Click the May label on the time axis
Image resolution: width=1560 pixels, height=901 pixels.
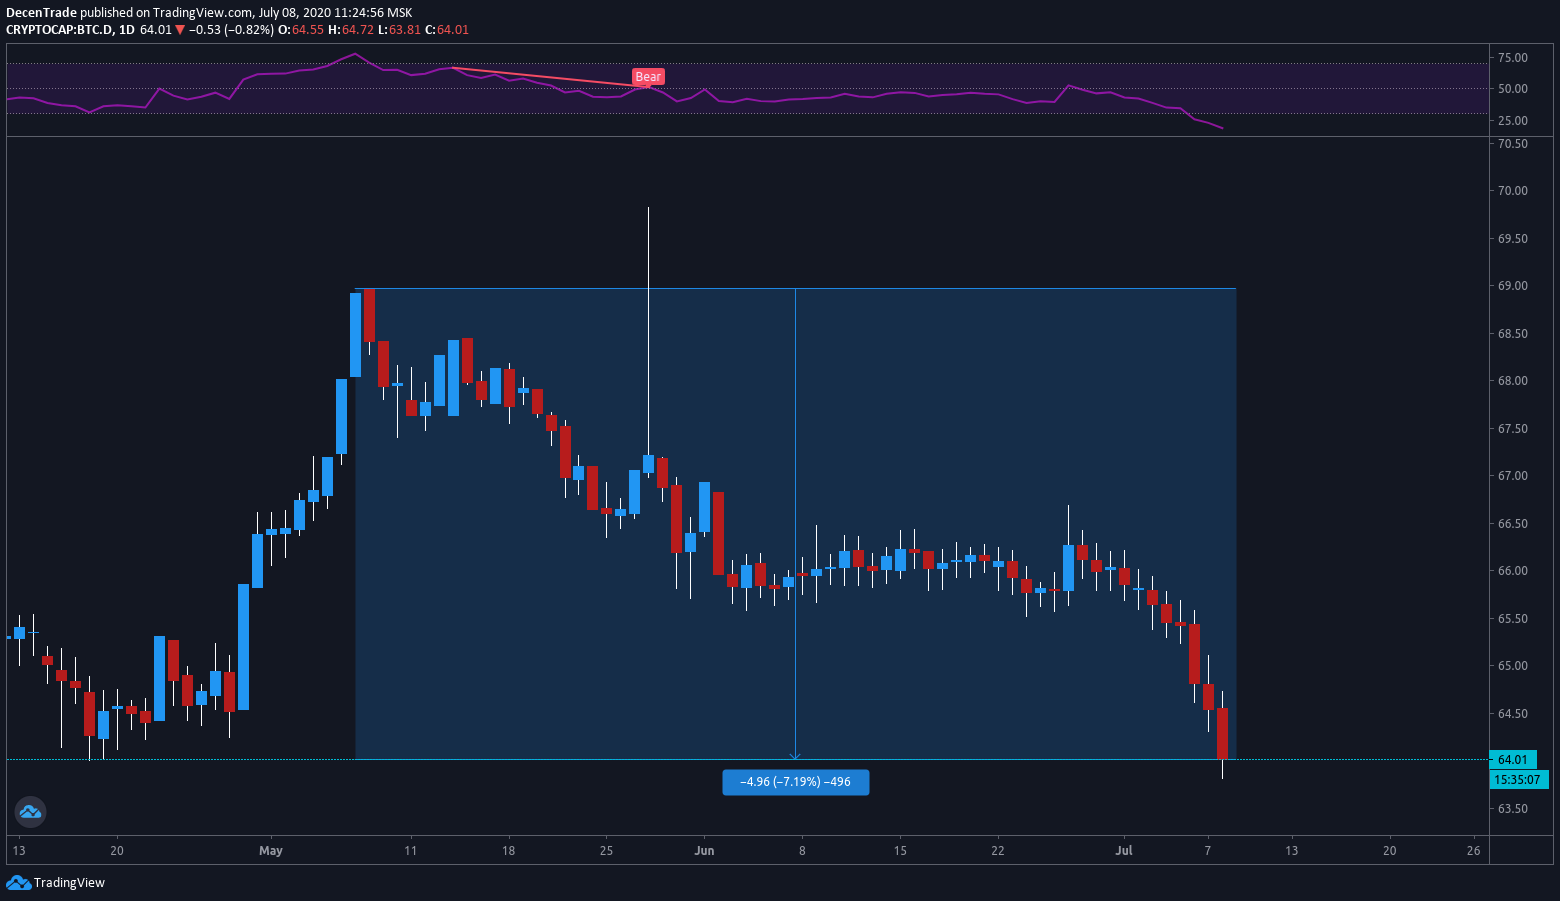point(270,850)
